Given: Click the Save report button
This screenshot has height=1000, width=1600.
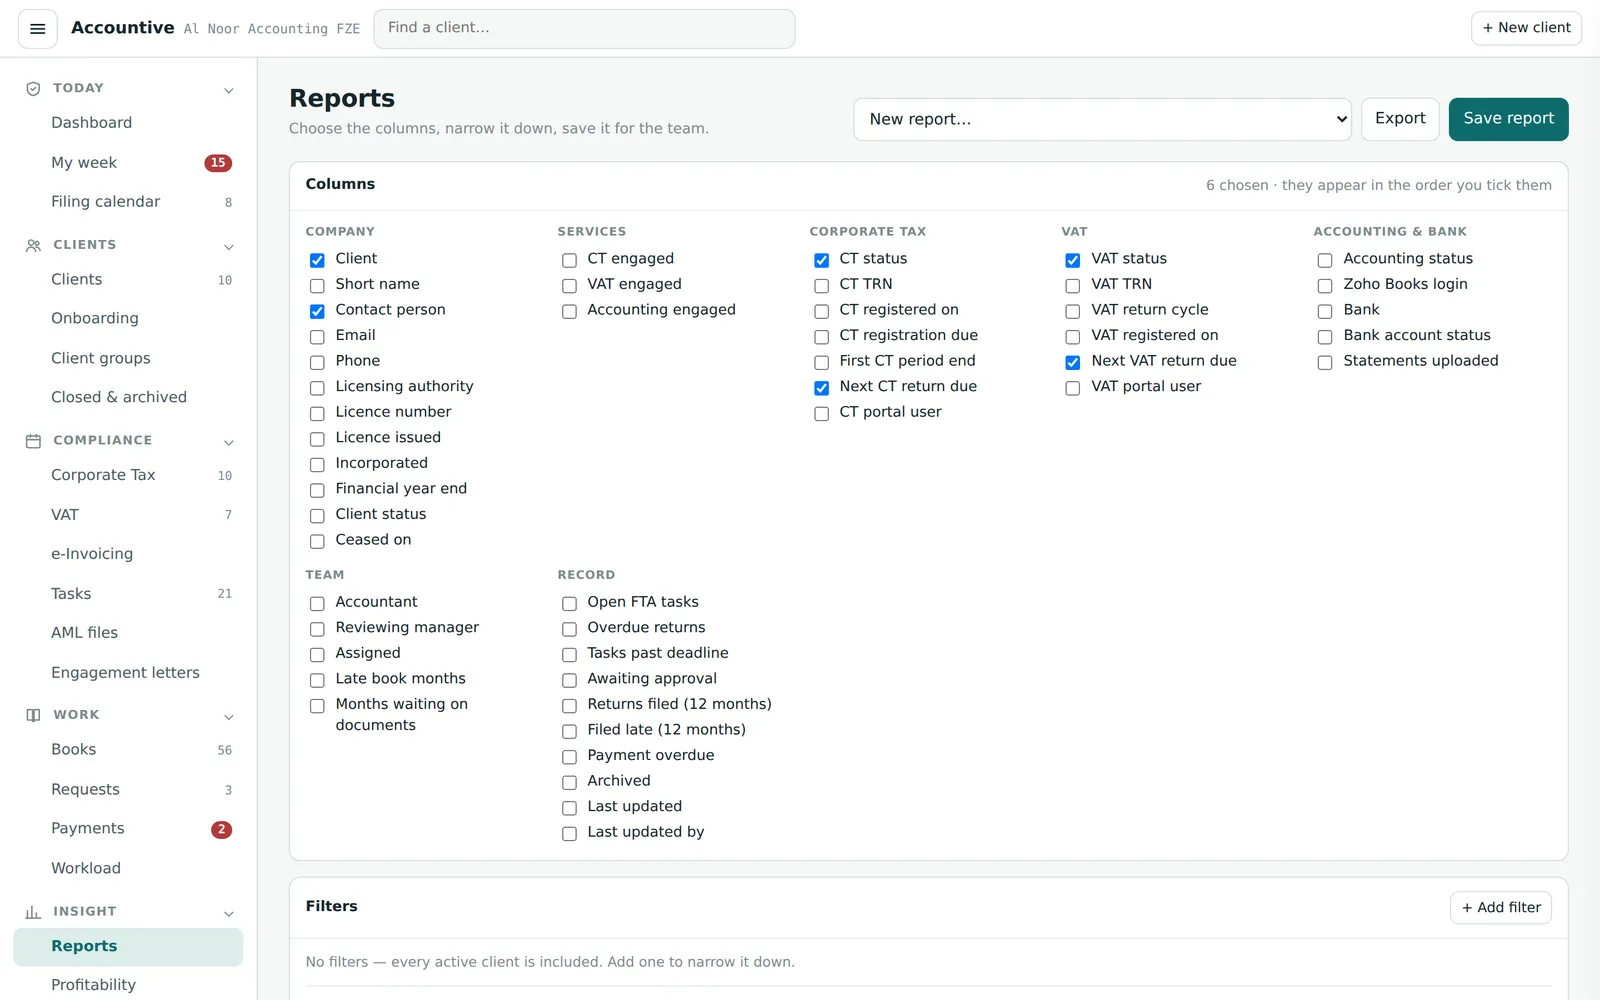Looking at the screenshot, I should coord(1508,119).
